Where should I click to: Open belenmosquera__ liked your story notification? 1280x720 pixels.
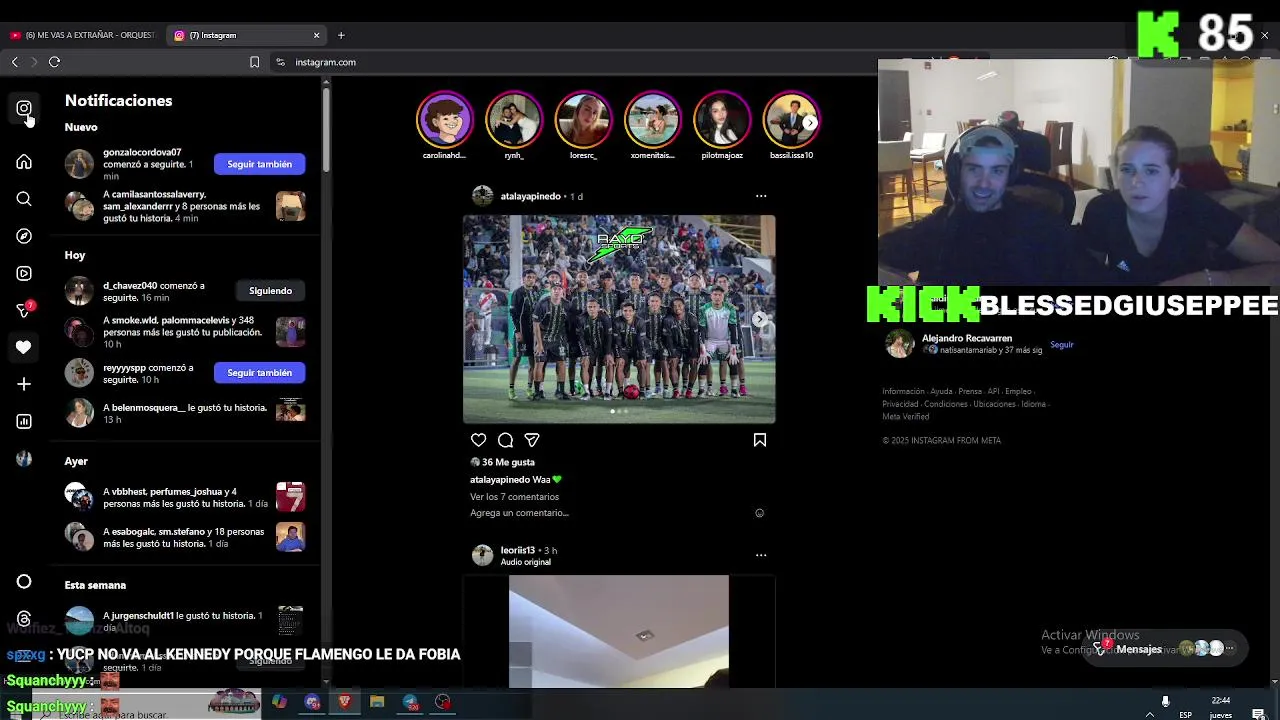185,412
